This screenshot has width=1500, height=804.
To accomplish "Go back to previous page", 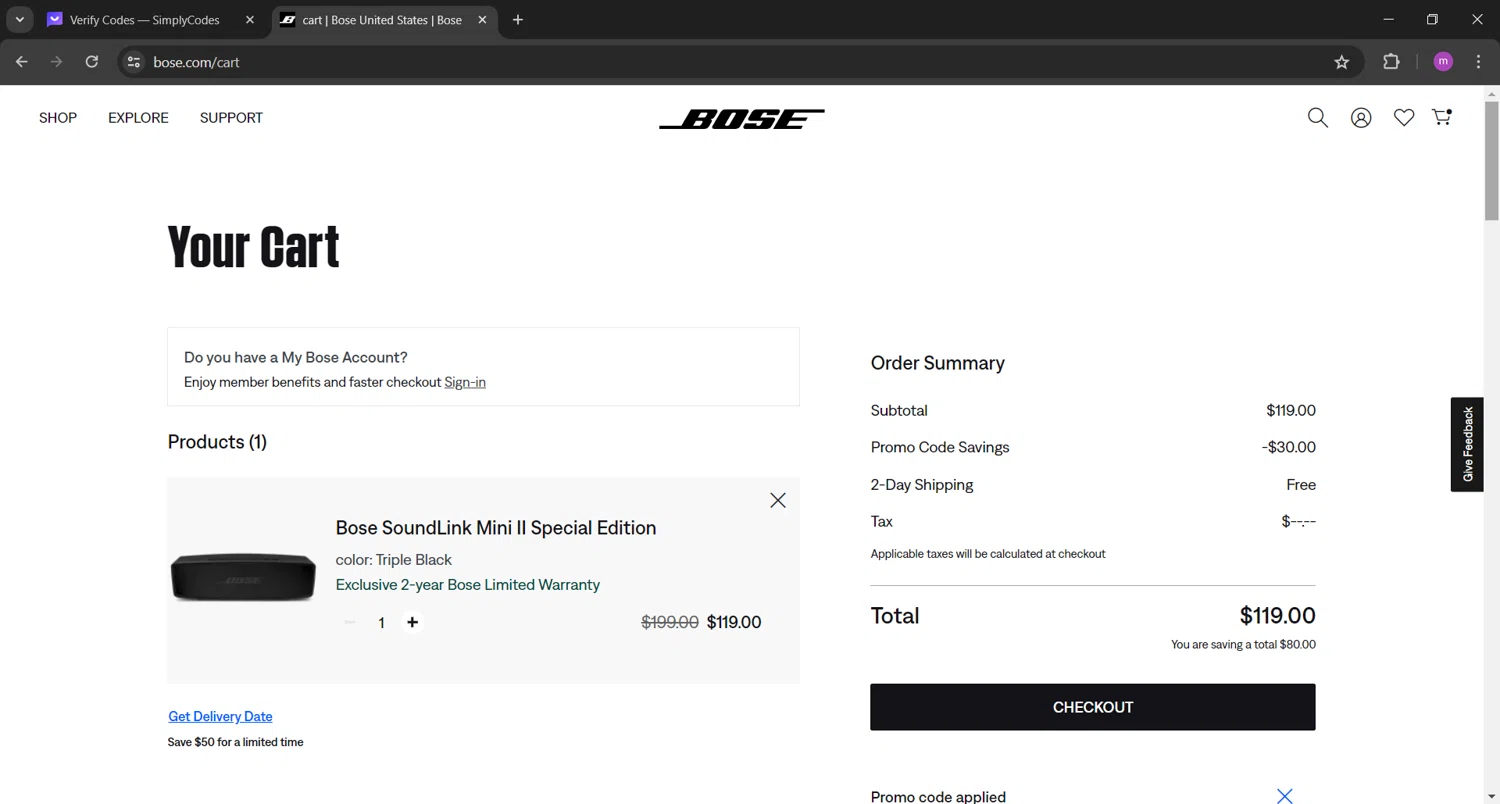I will coord(22,62).
